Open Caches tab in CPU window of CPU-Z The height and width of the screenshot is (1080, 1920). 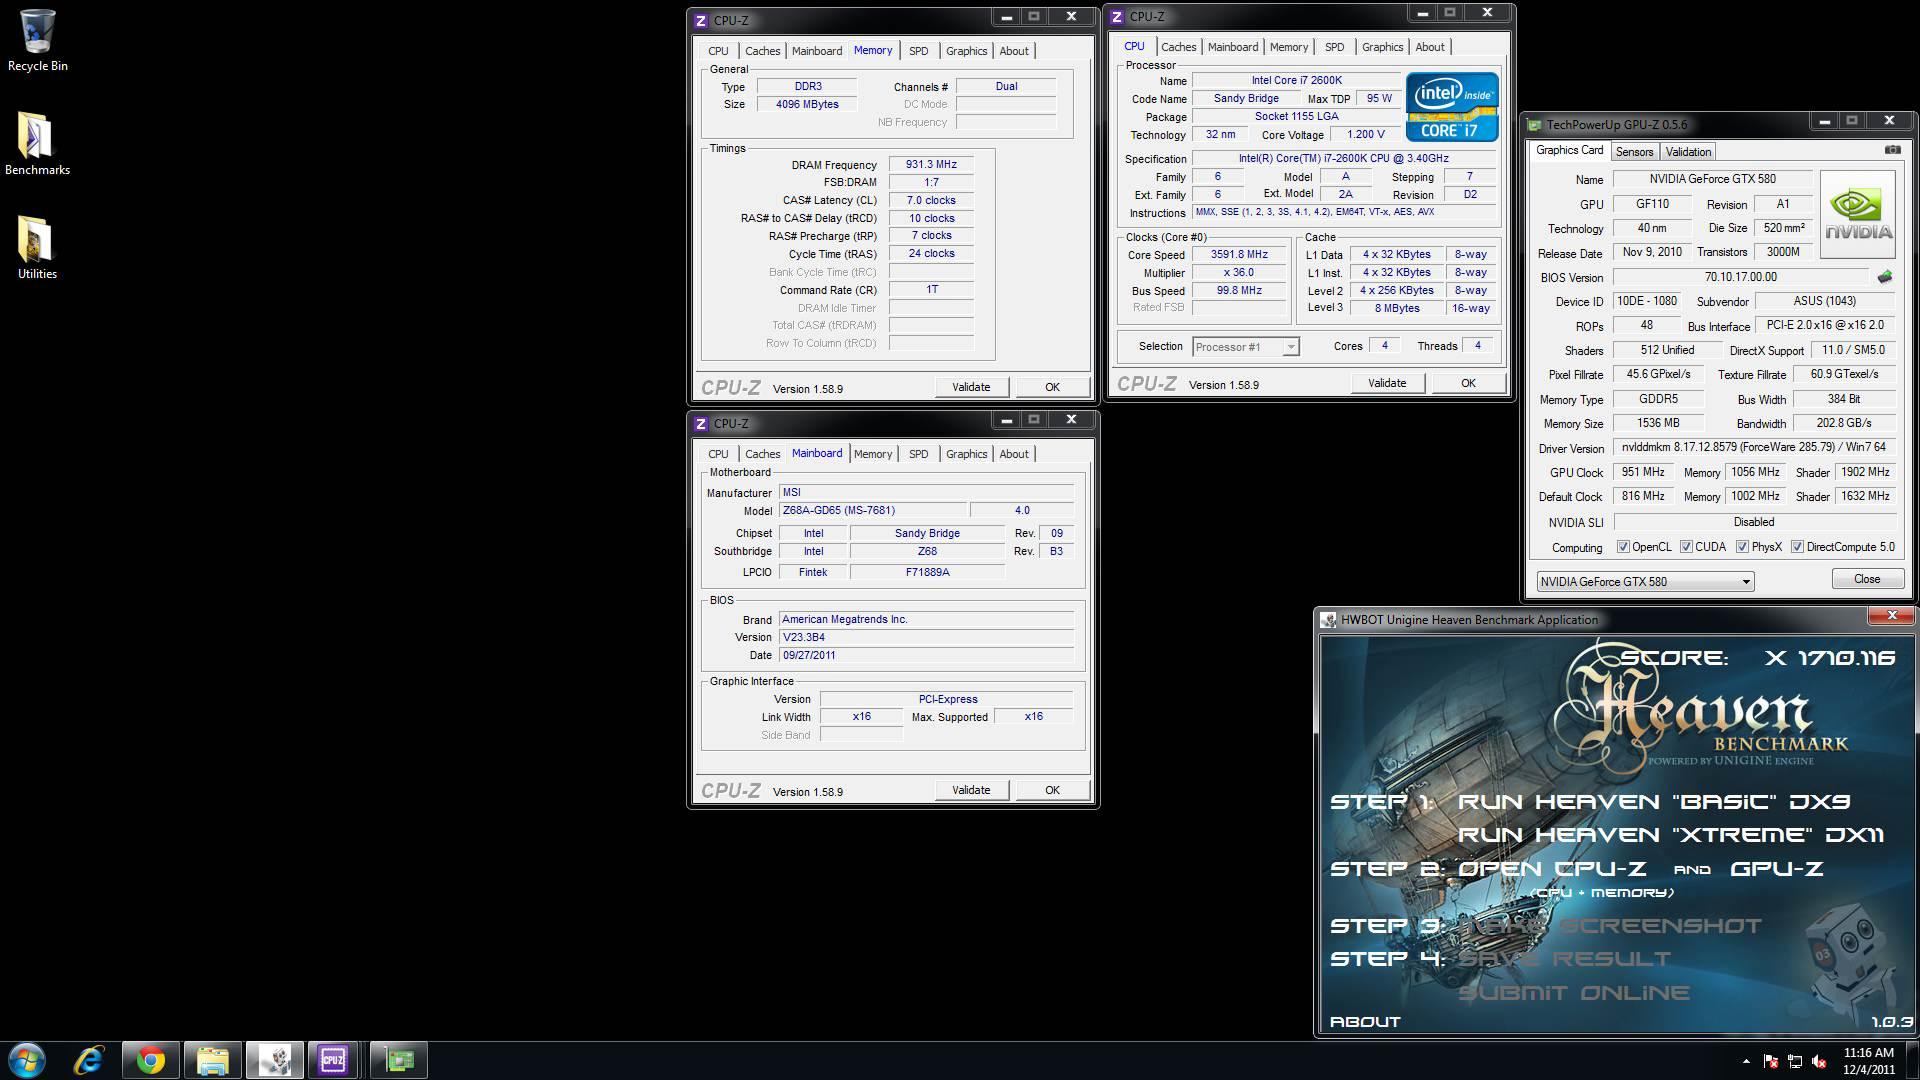[1178, 47]
